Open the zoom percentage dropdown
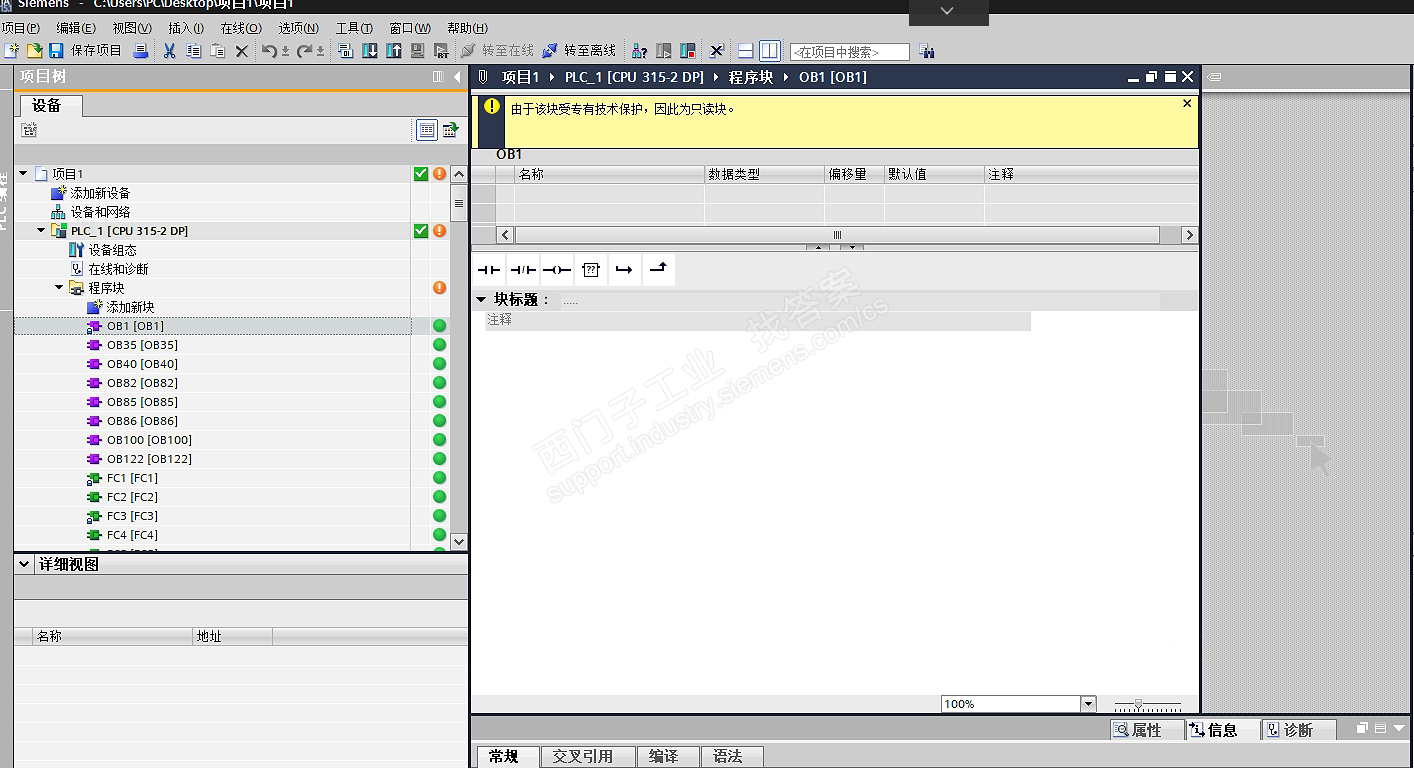Viewport: 1414px width, 768px height. click(x=1088, y=704)
